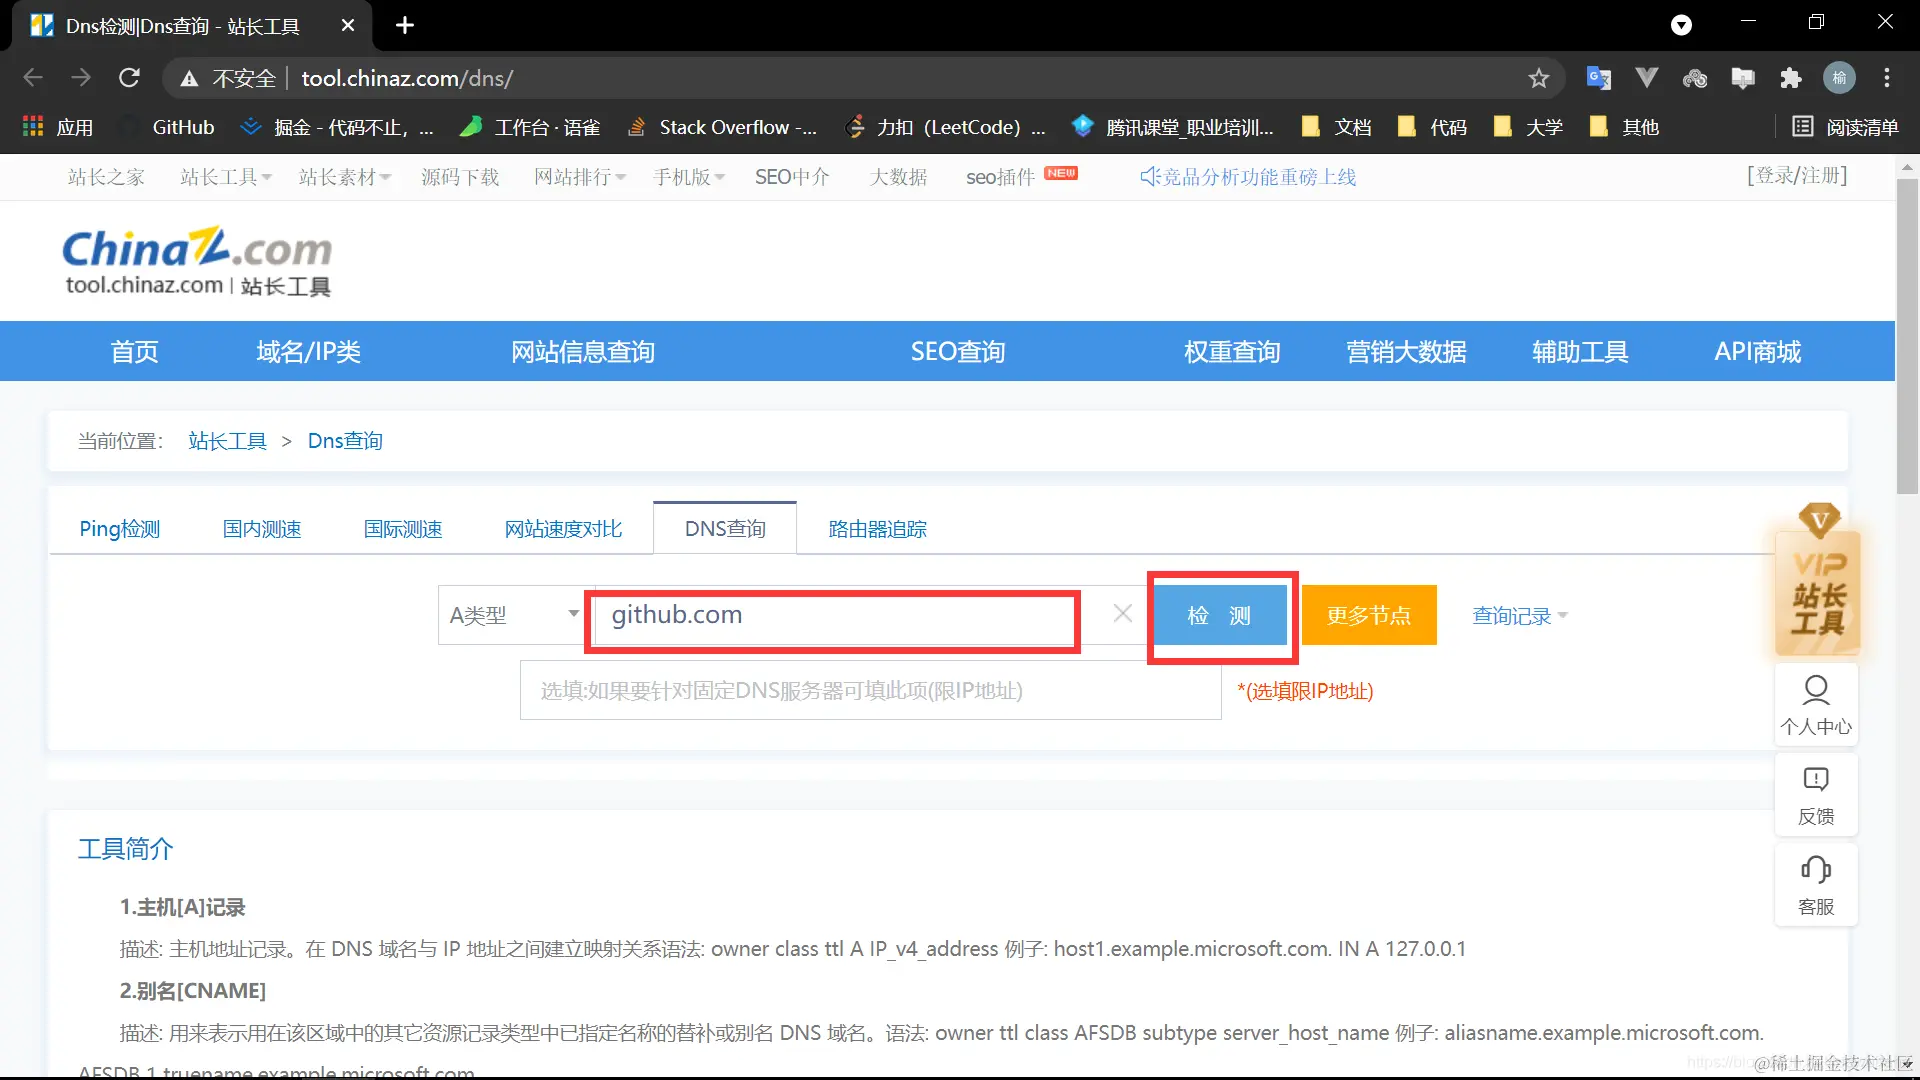This screenshot has height=1080, width=1920.
Task: Click the bookmark star in the address bar
Action: tap(1539, 78)
